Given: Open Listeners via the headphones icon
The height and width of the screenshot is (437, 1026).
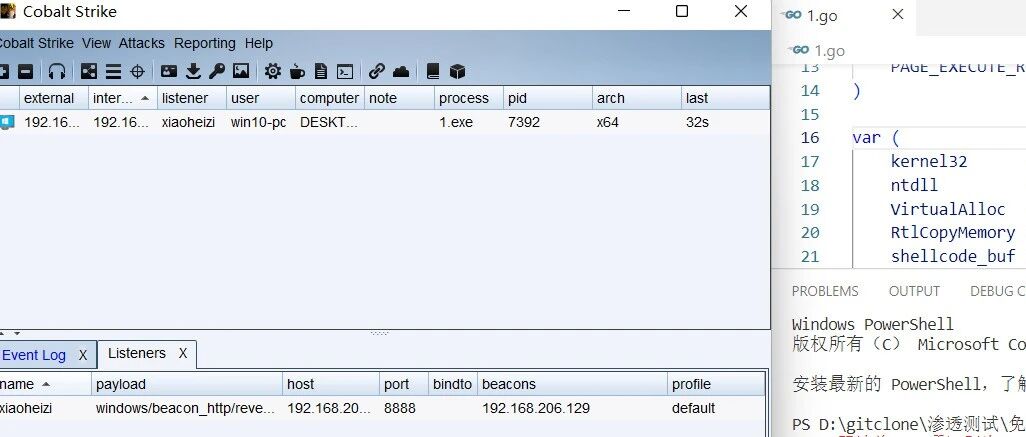Looking at the screenshot, I should 57,71.
